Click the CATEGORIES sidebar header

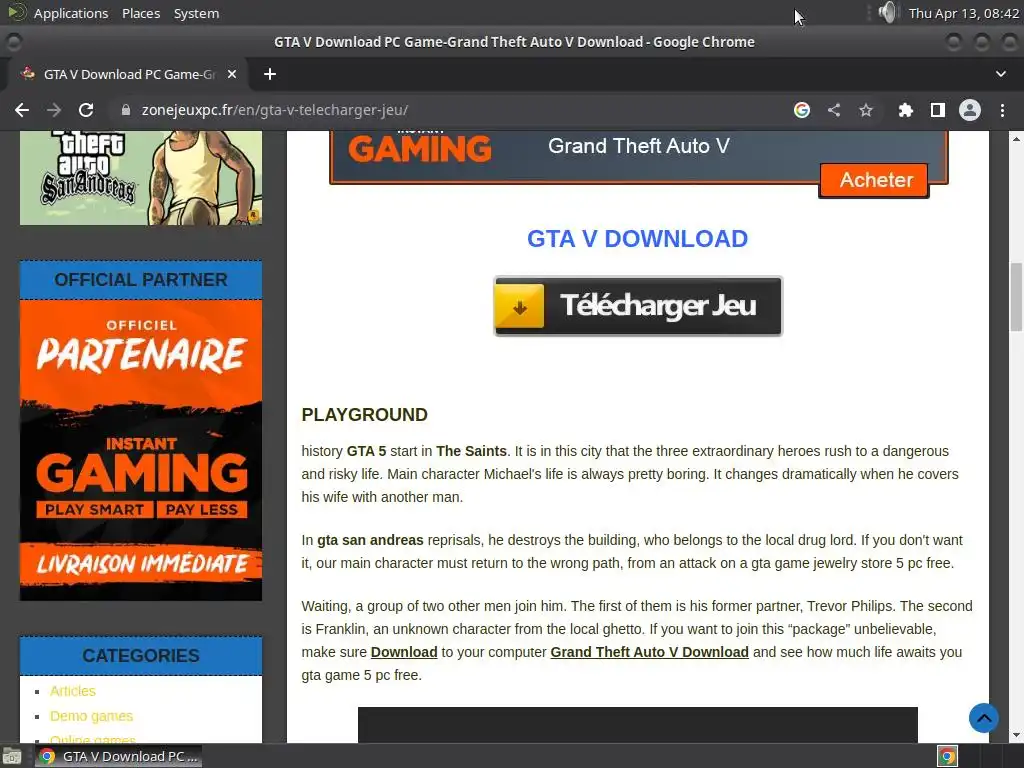pyautogui.click(x=140, y=656)
